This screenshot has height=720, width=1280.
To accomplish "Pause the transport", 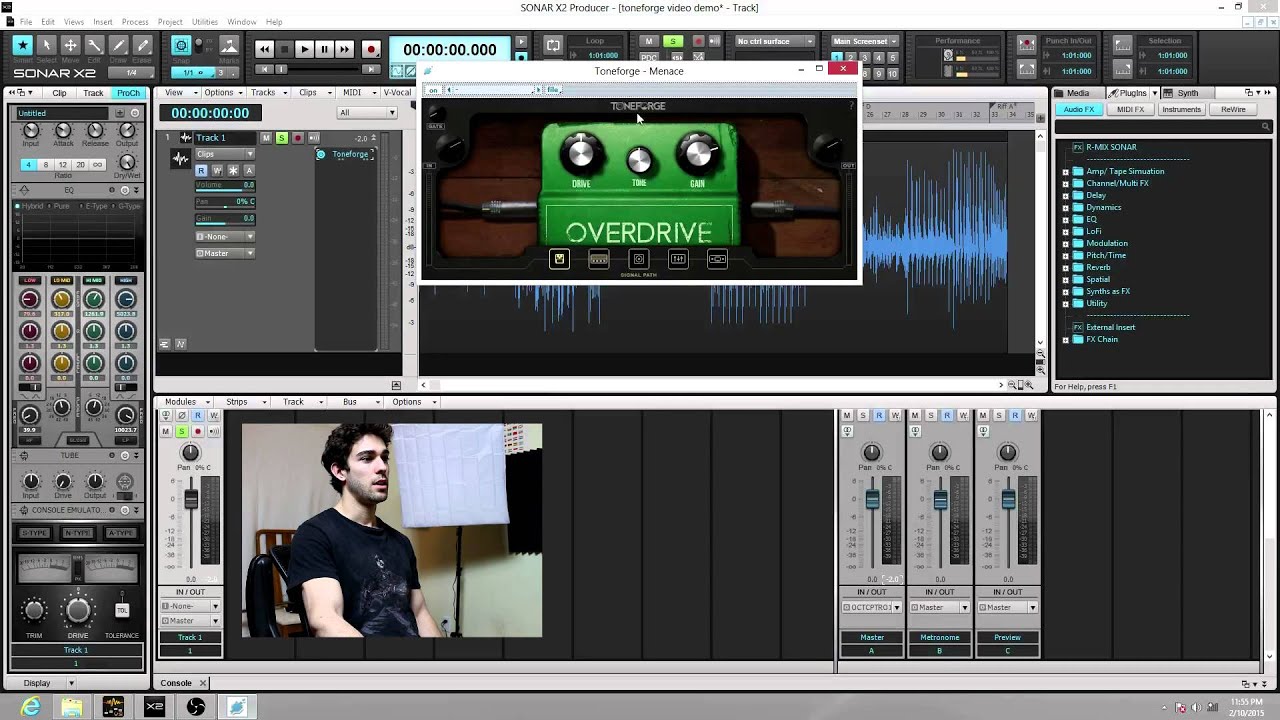I will (324, 49).
